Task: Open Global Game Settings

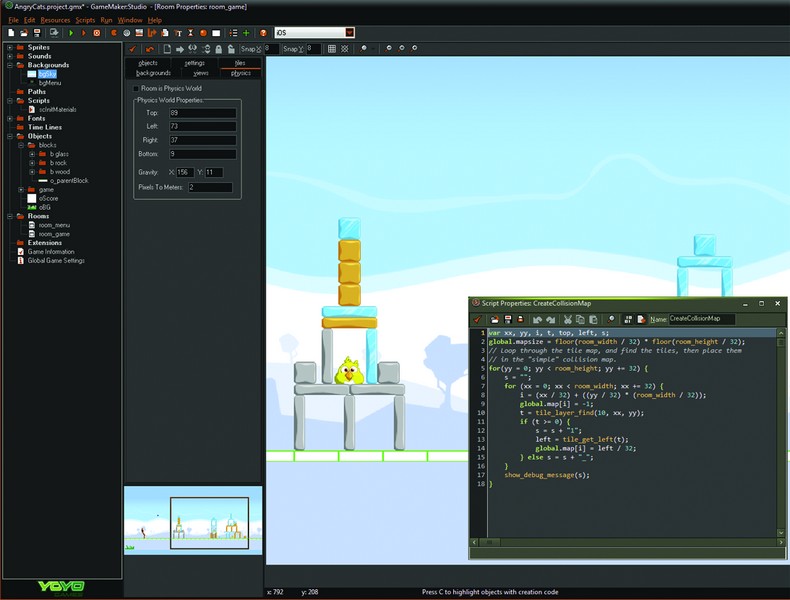Action: tap(56, 260)
